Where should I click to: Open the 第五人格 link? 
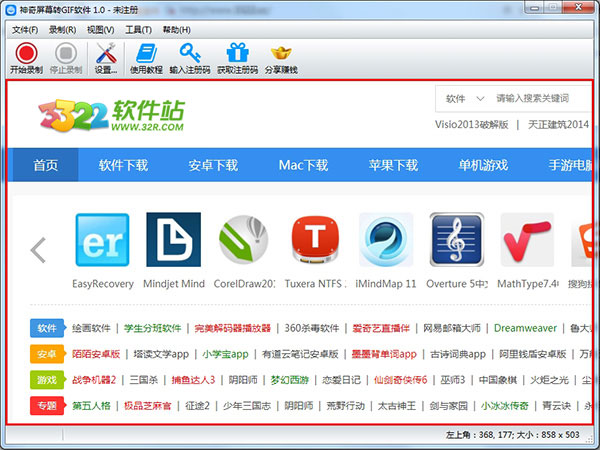pyautogui.click(x=91, y=406)
